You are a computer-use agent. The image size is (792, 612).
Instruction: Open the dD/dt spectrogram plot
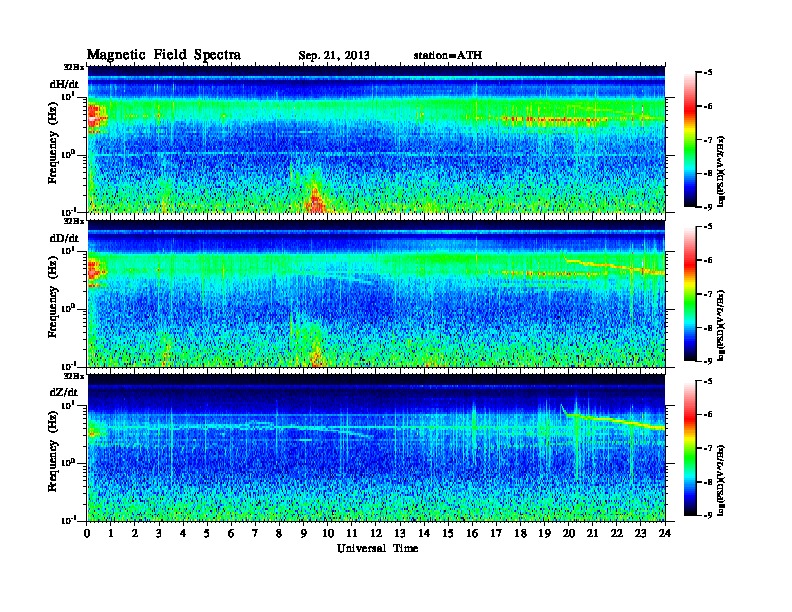(x=376, y=294)
